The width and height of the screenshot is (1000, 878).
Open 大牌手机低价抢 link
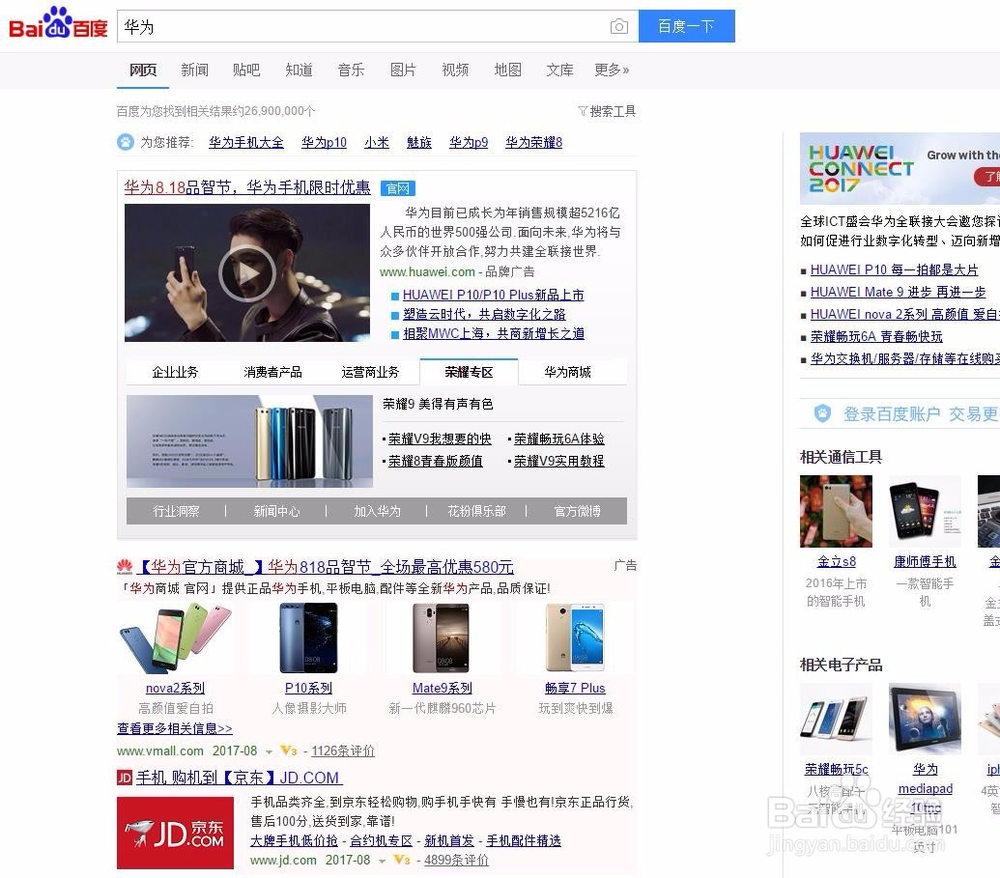pyautogui.click(x=294, y=841)
